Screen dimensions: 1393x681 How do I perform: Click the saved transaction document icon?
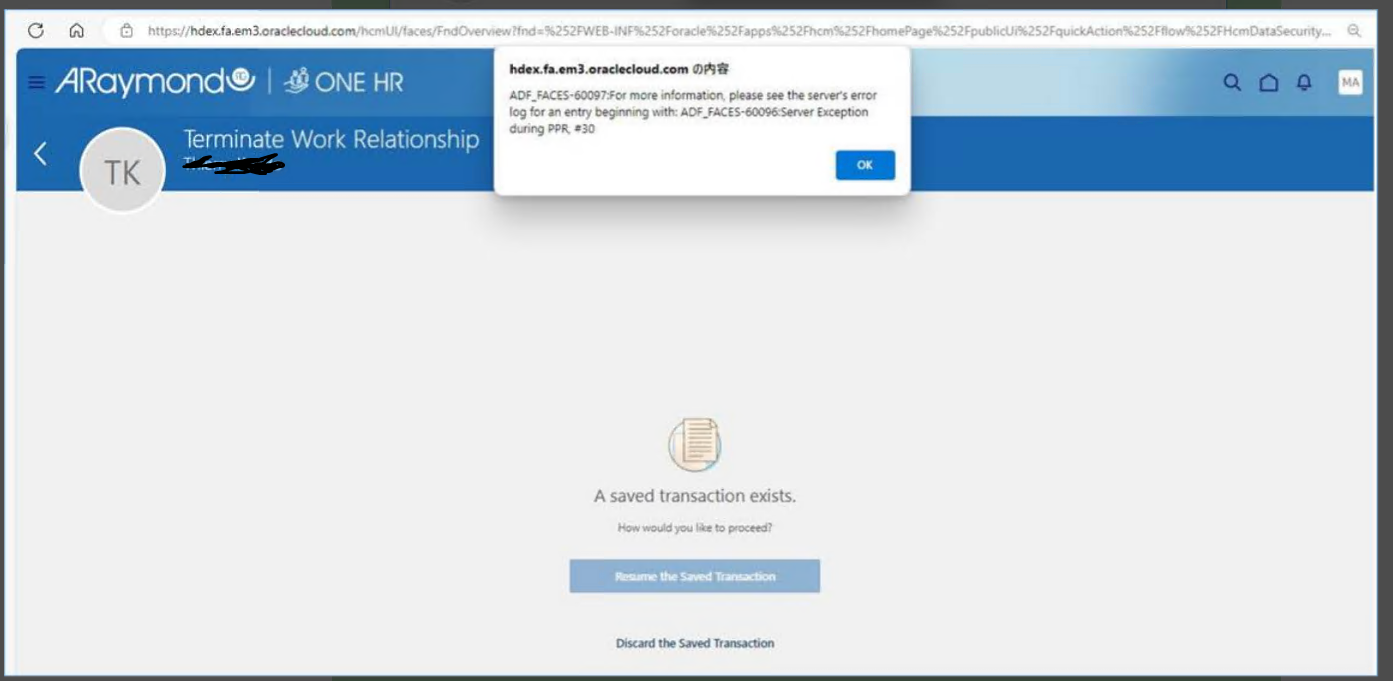[696, 442]
